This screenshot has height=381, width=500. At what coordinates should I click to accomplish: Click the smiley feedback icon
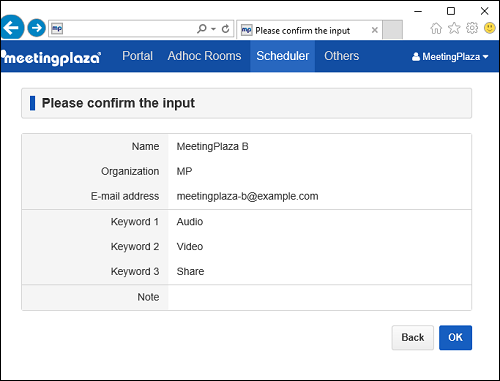tap(489, 28)
